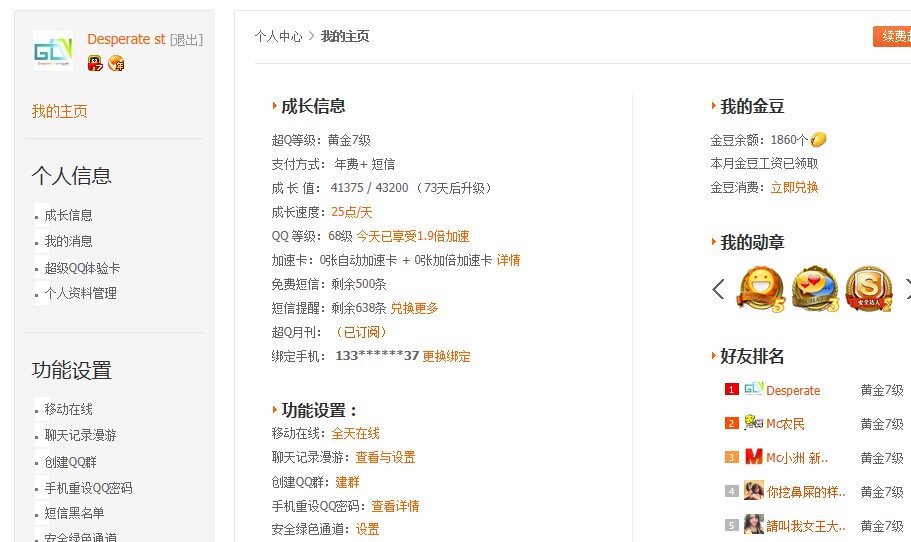Image resolution: width=911 pixels, height=542 pixels.
Task: Open Desperate st username link
Action: point(126,39)
